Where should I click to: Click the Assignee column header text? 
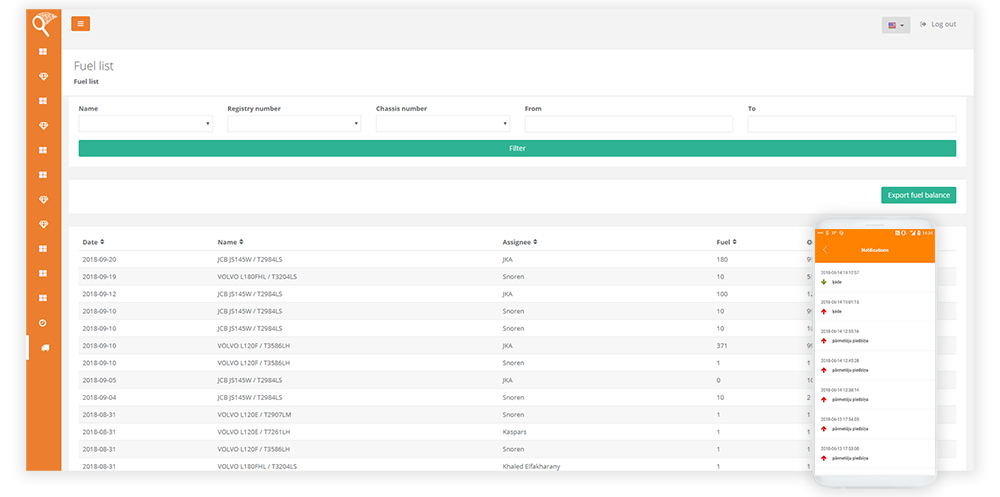pos(517,242)
